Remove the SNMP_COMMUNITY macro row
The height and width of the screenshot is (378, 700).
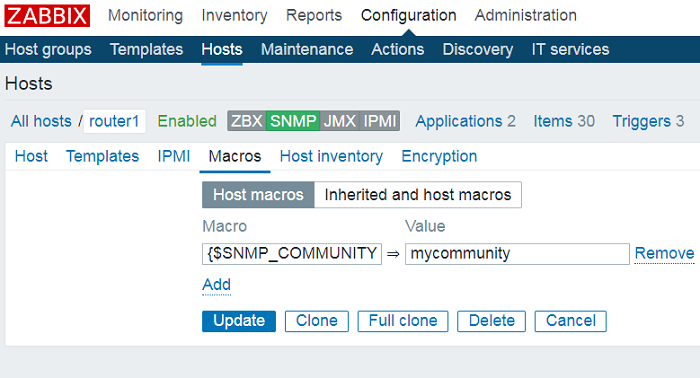(664, 253)
